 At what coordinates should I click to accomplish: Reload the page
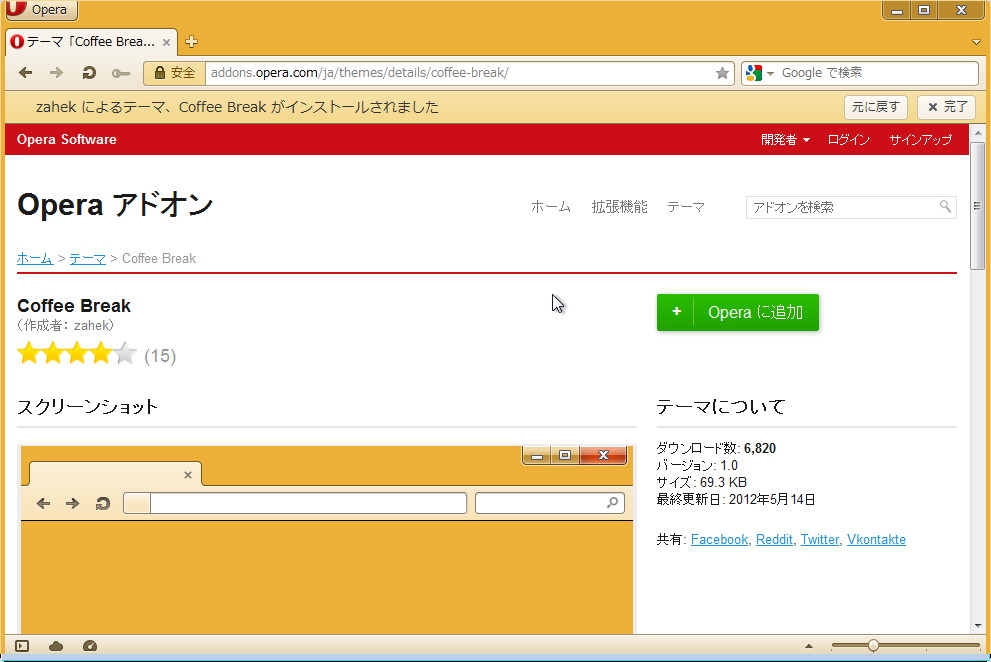click(89, 73)
